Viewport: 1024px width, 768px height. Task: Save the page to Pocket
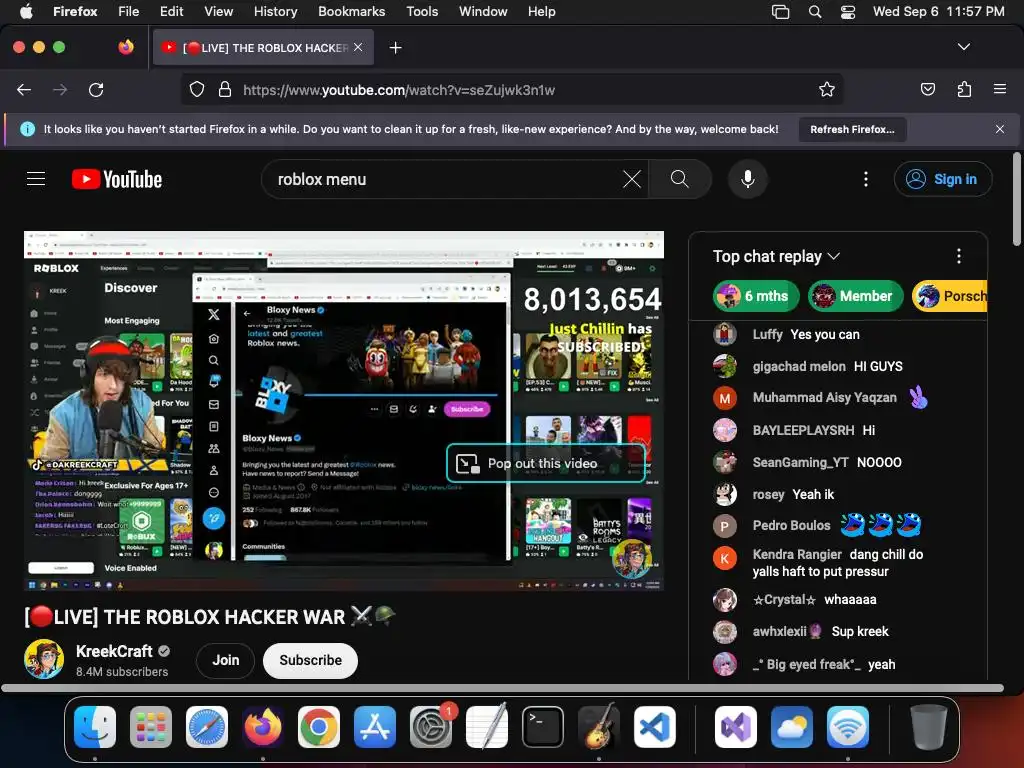(927, 89)
